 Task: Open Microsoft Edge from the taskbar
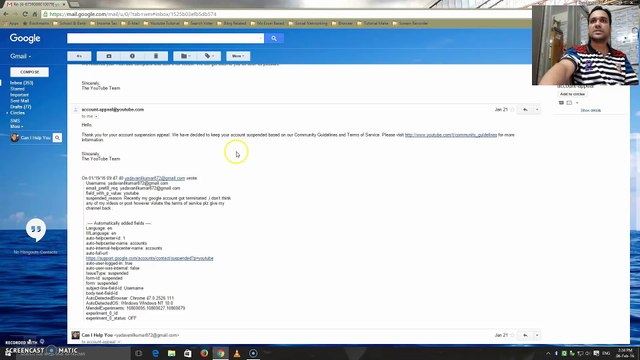156,353
